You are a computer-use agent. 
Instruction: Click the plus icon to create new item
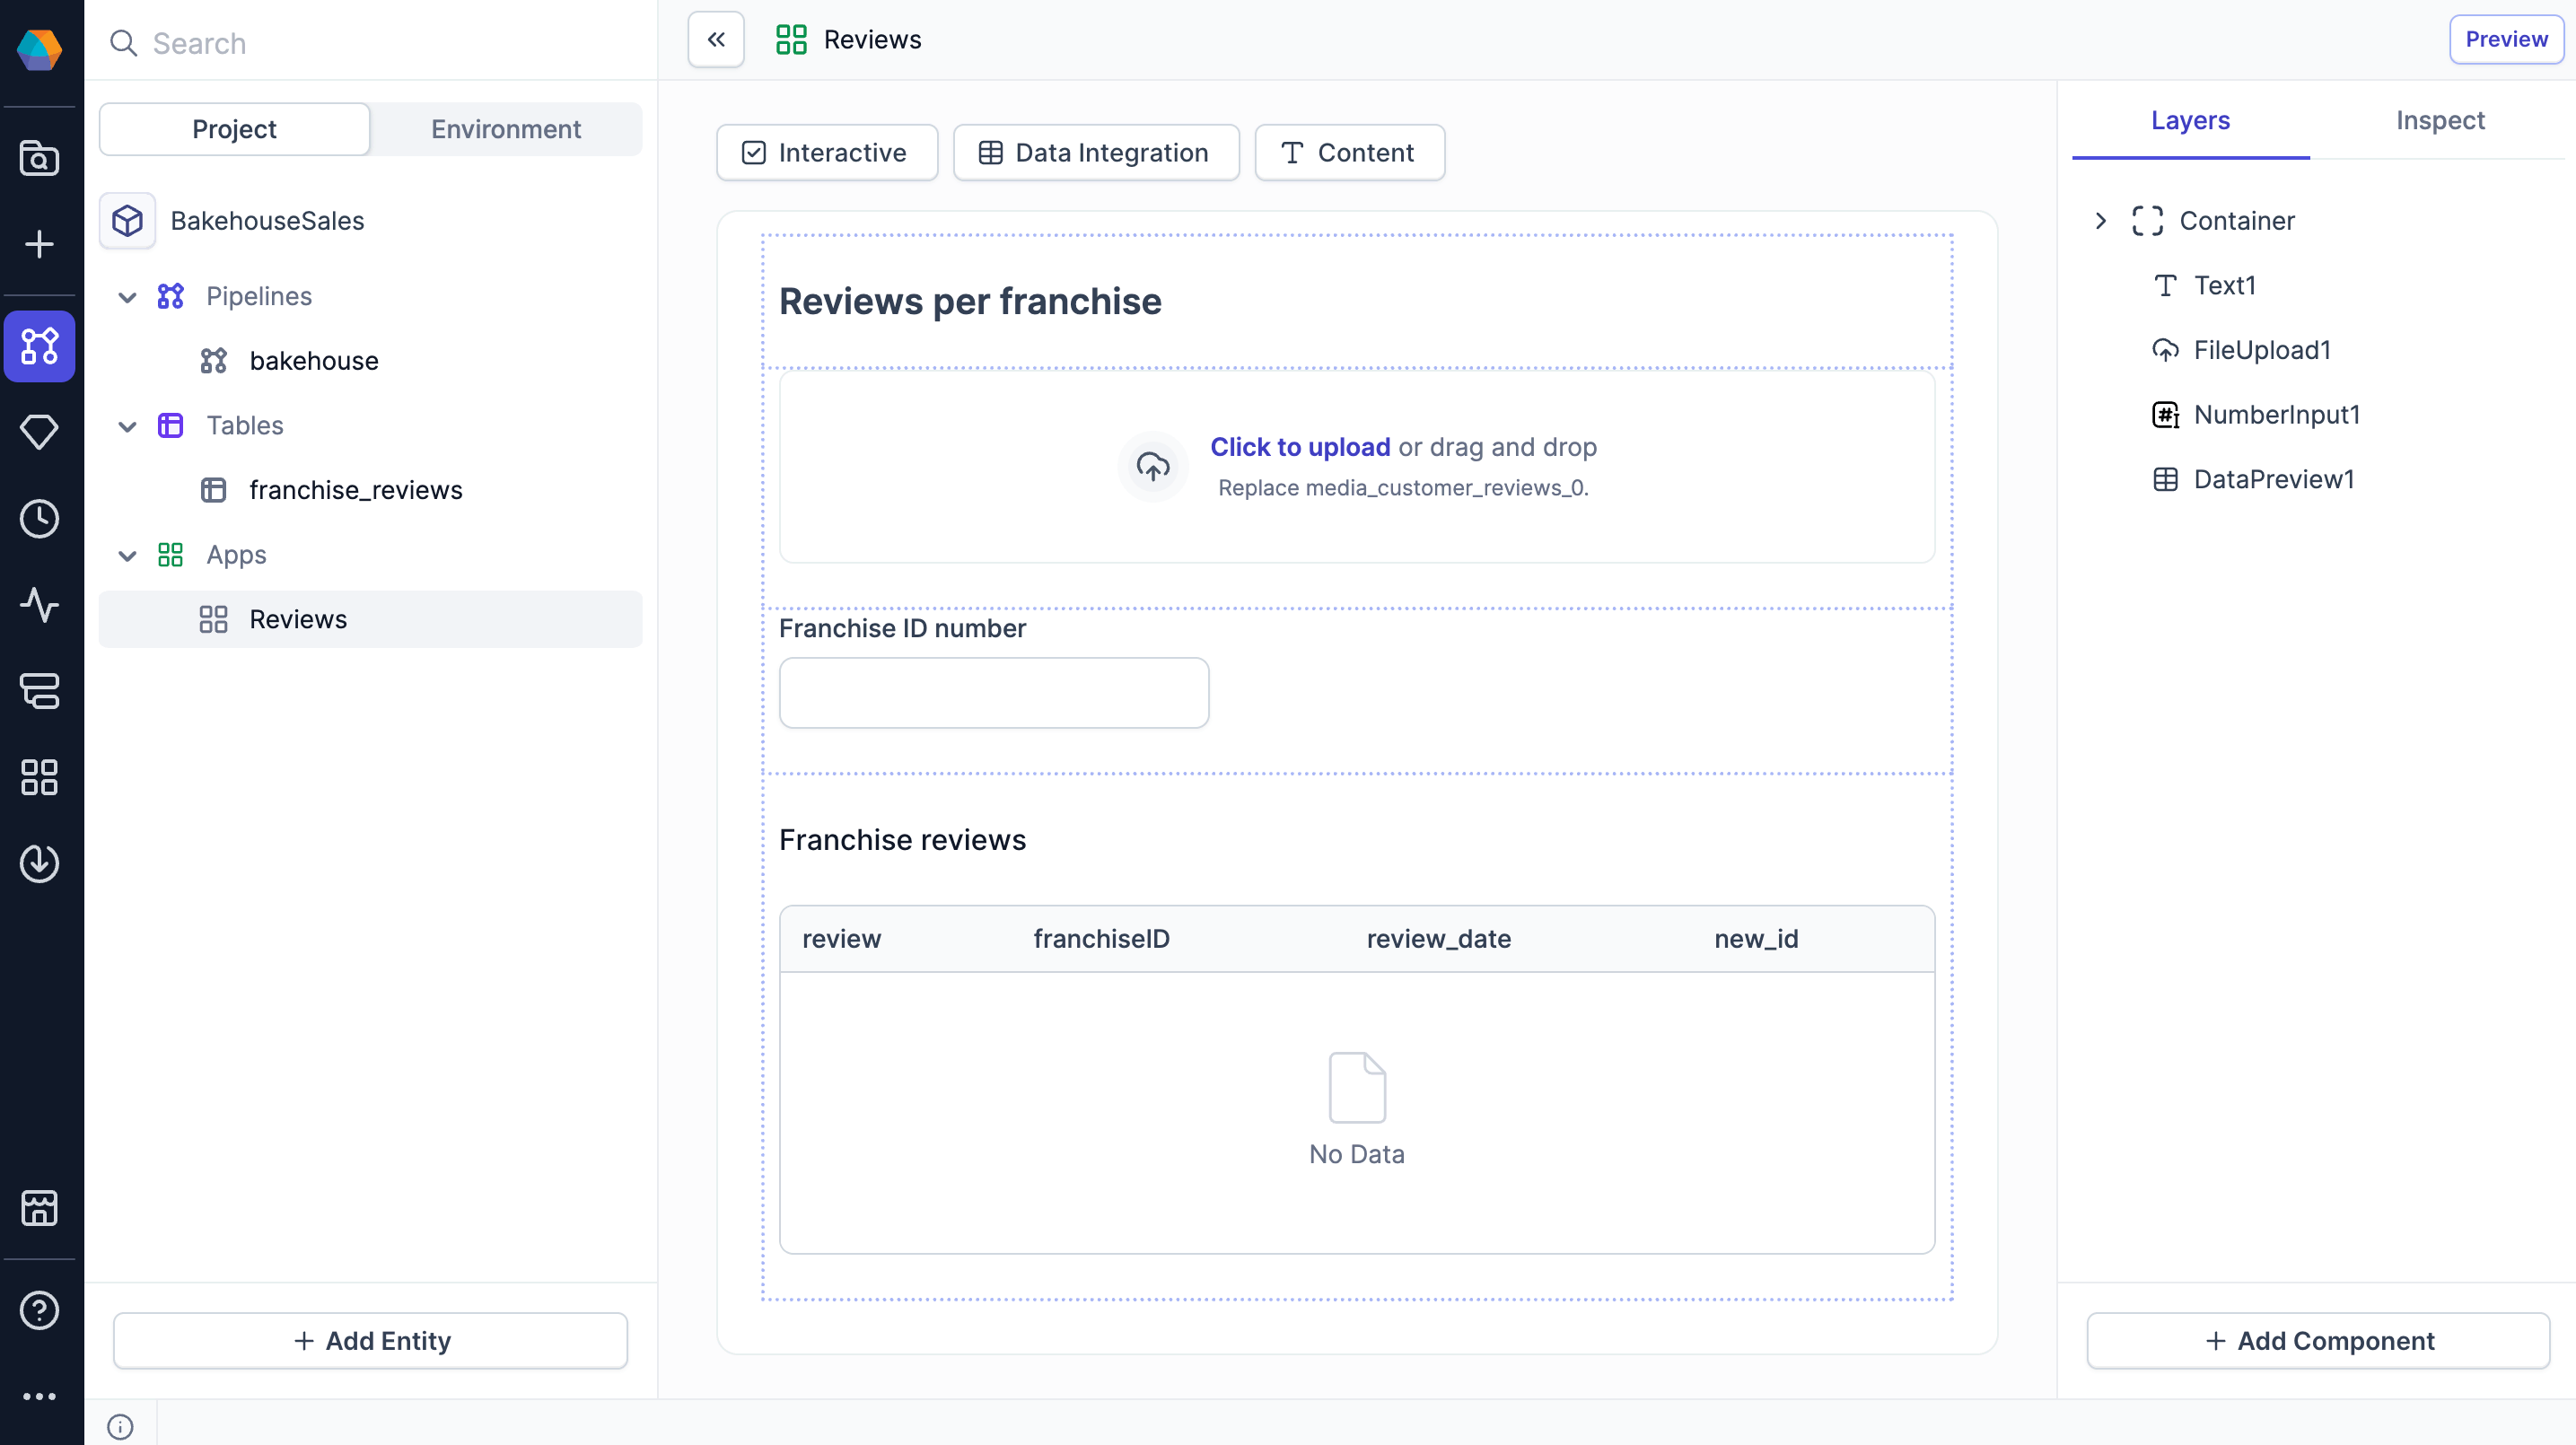[39, 245]
